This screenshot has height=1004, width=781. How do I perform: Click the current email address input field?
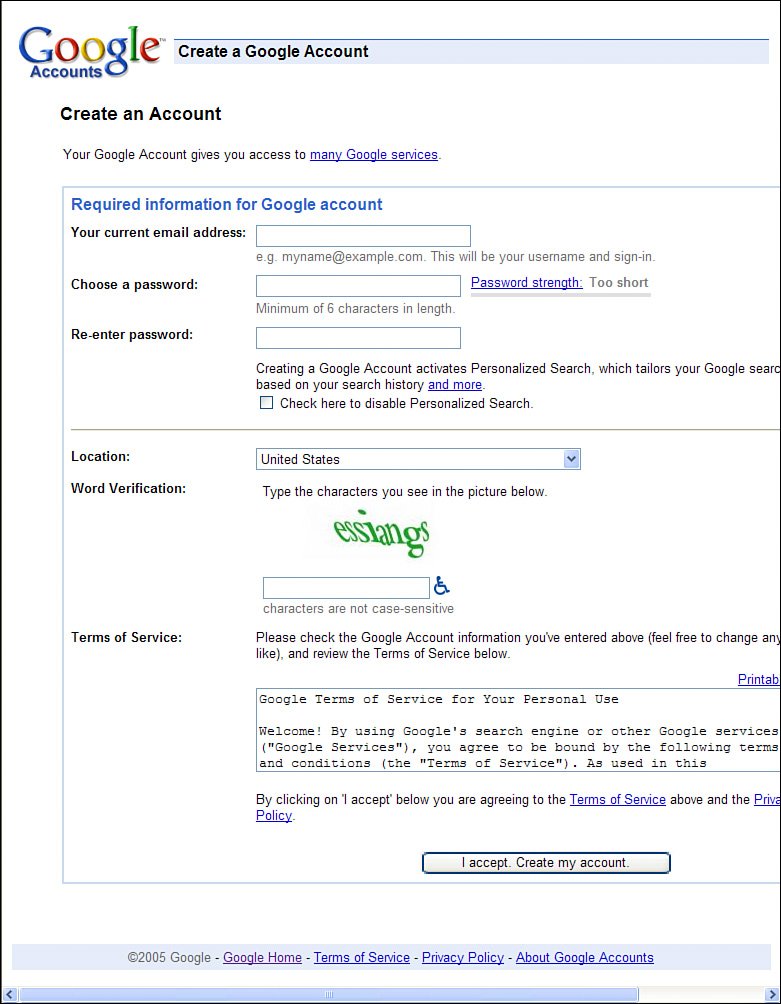(363, 236)
